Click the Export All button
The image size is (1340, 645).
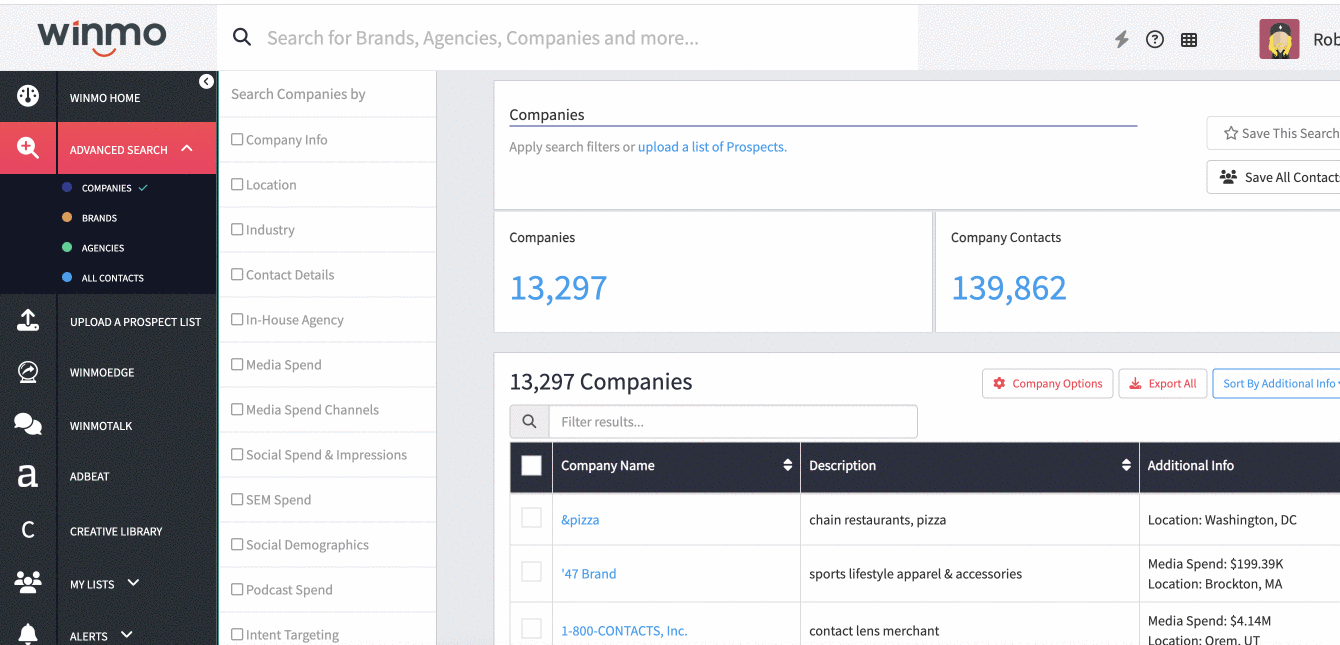1163,383
